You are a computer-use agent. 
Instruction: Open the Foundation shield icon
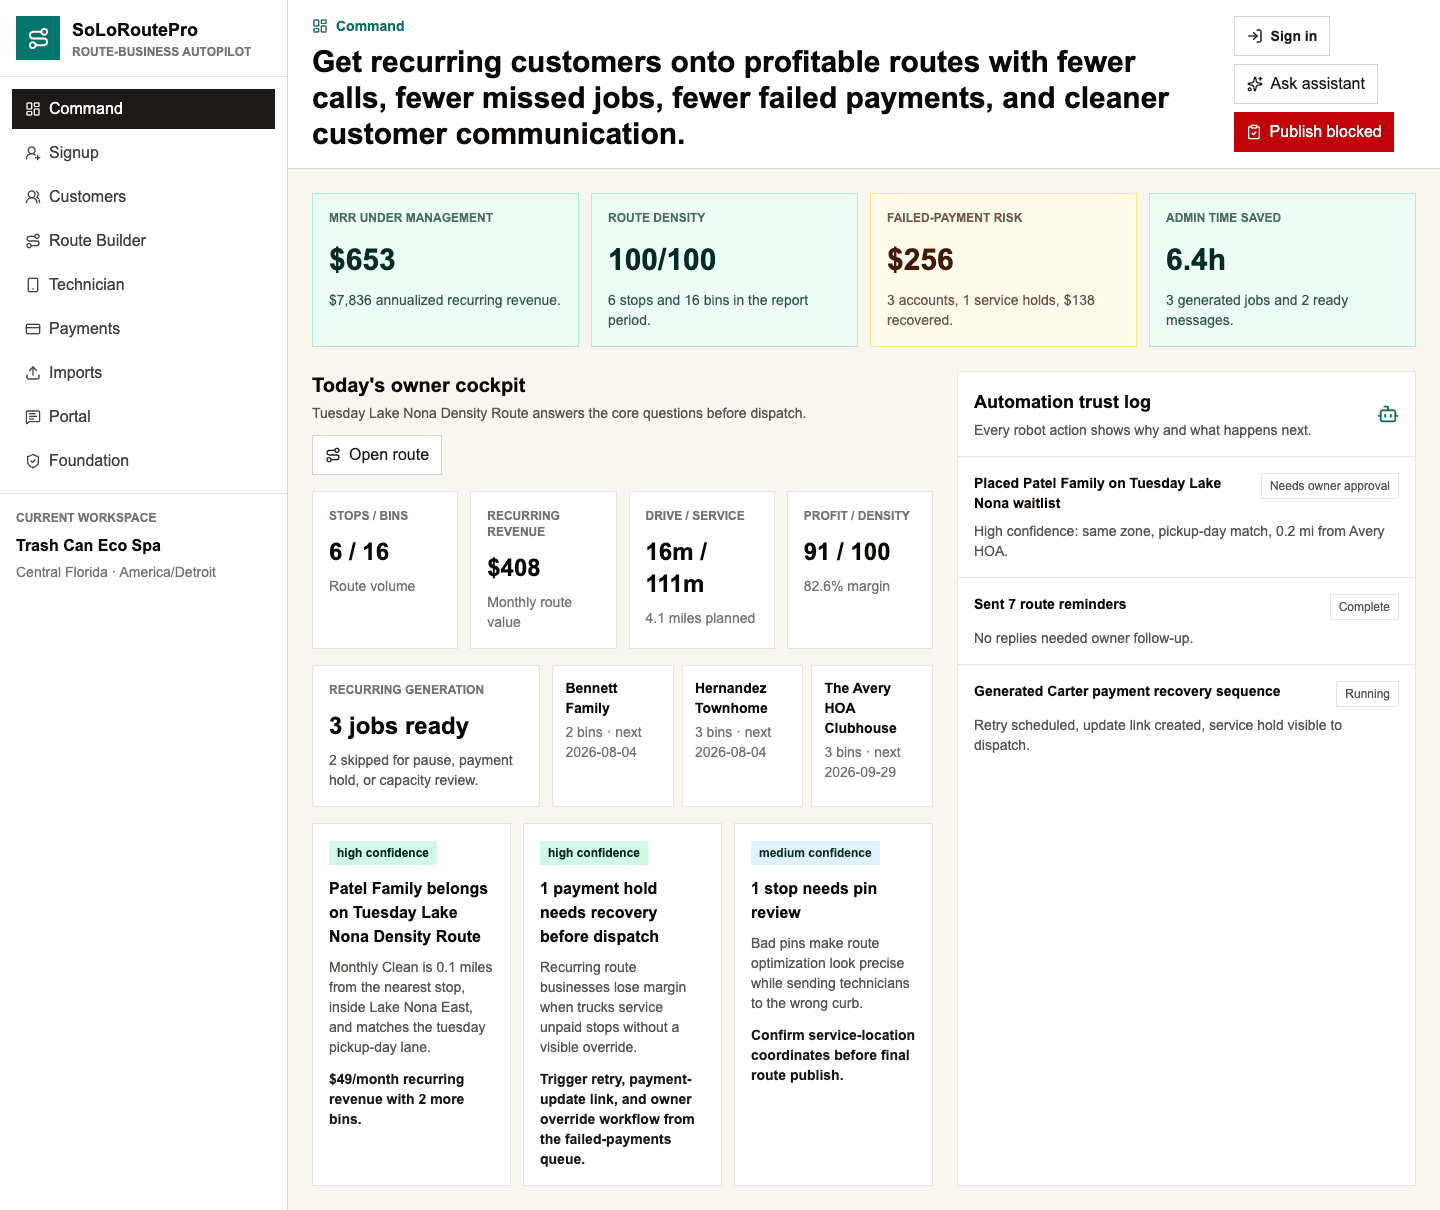point(33,461)
